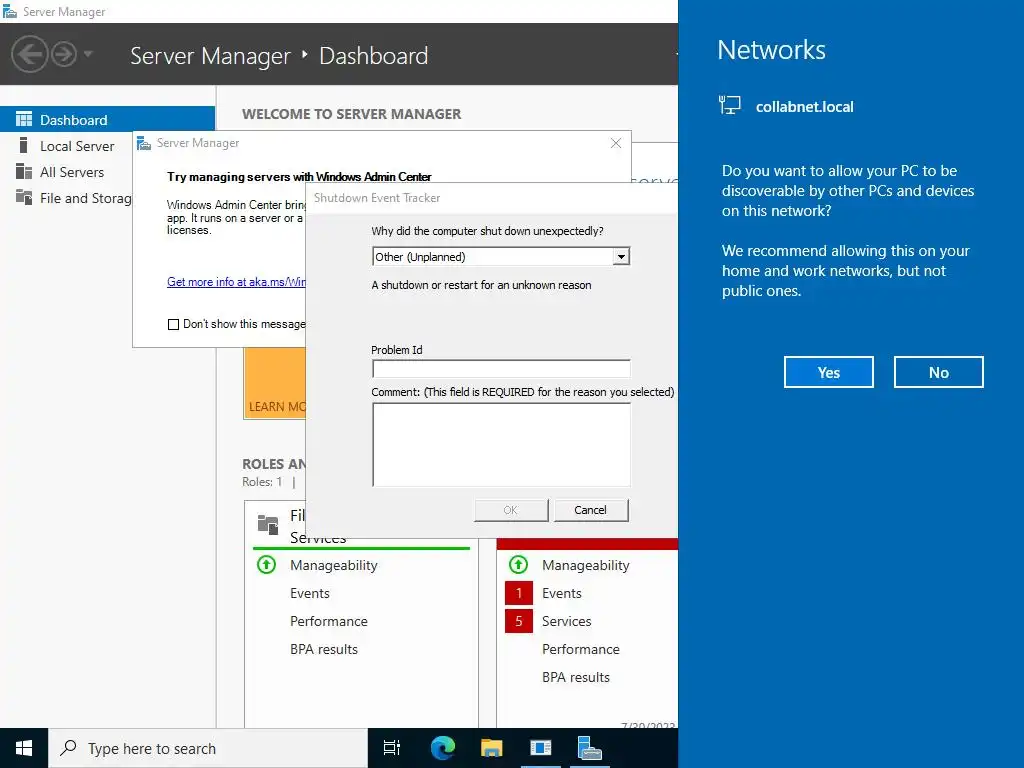Click green Manageability icon in the right tile

(519, 564)
